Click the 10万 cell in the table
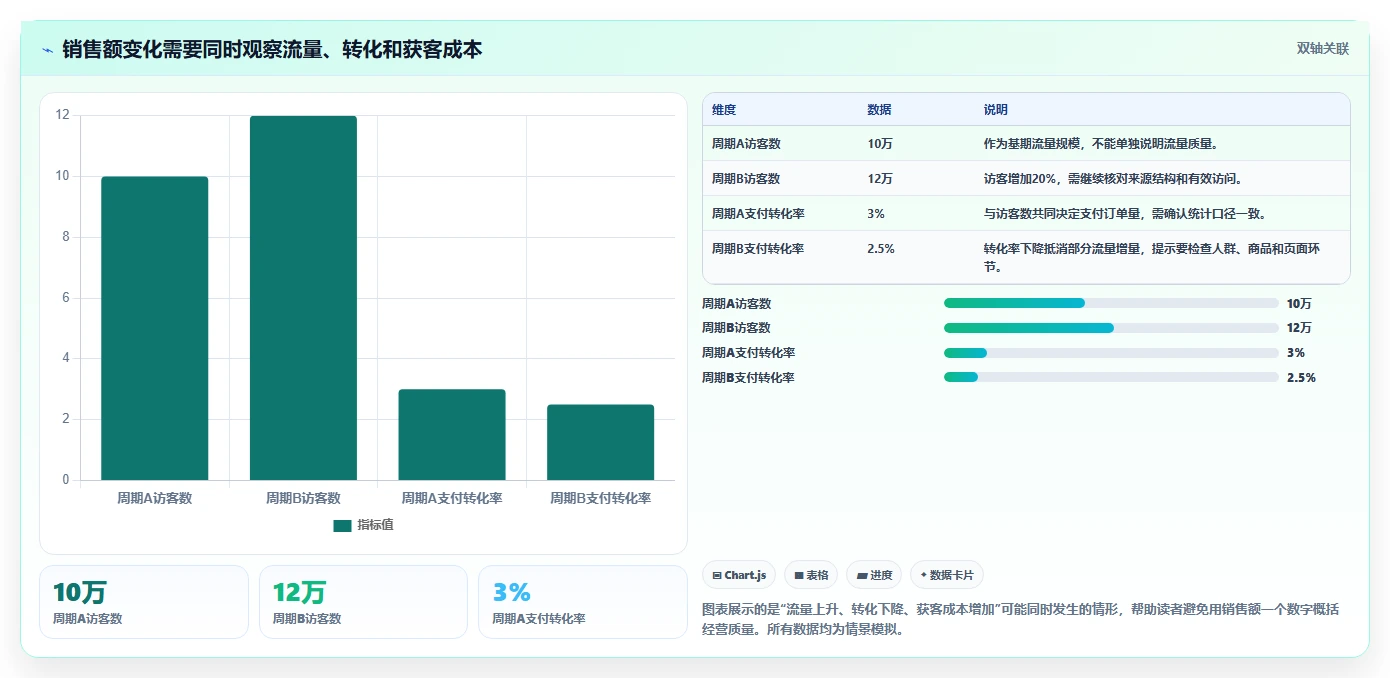Screen dimensions: 1390x678 (881, 144)
